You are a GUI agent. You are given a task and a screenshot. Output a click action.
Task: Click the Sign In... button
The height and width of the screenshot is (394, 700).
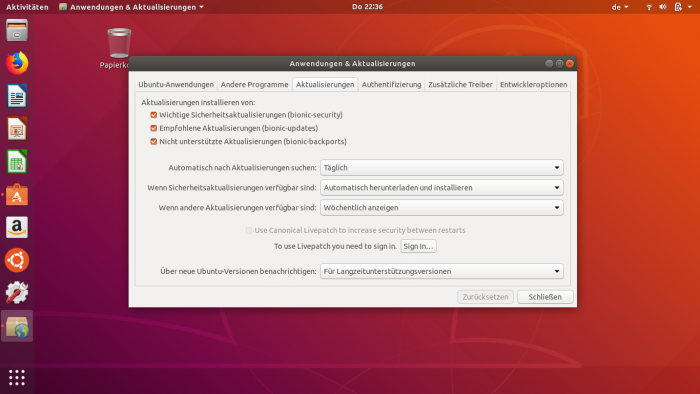[418, 246]
